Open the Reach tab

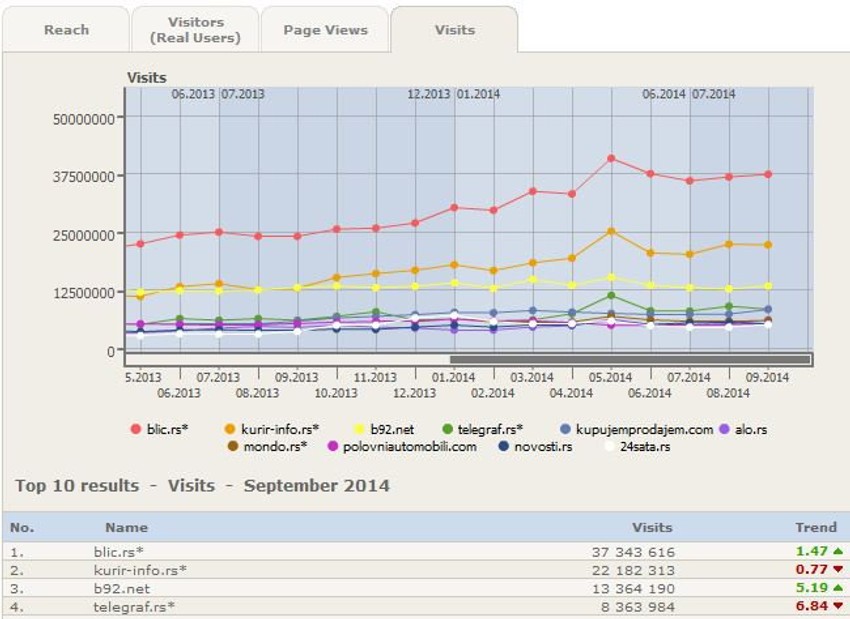click(66, 30)
